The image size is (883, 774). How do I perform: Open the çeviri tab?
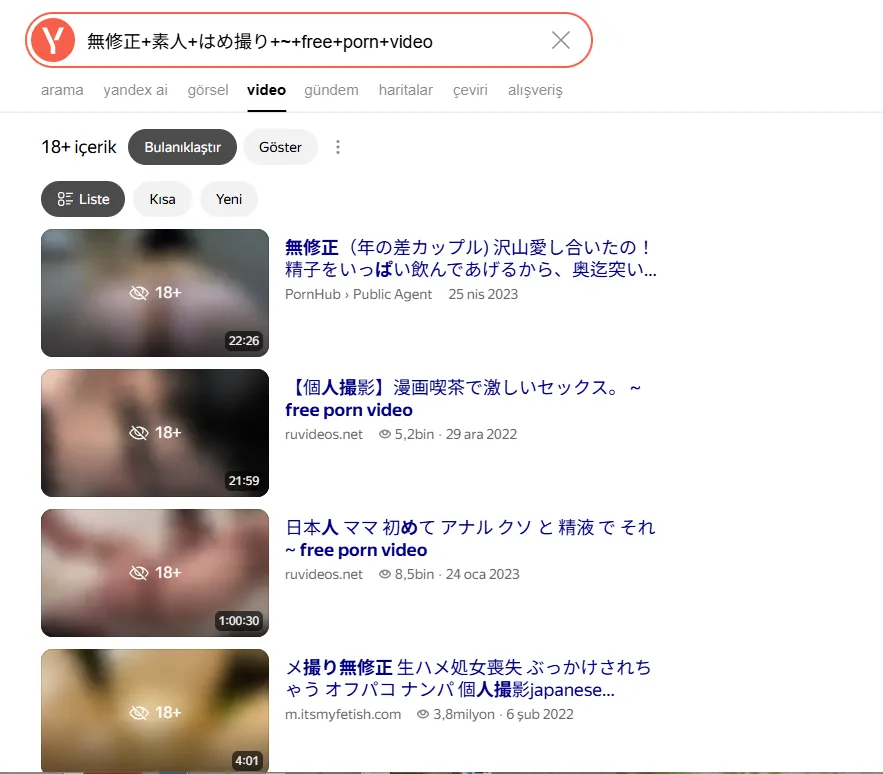(470, 90)
